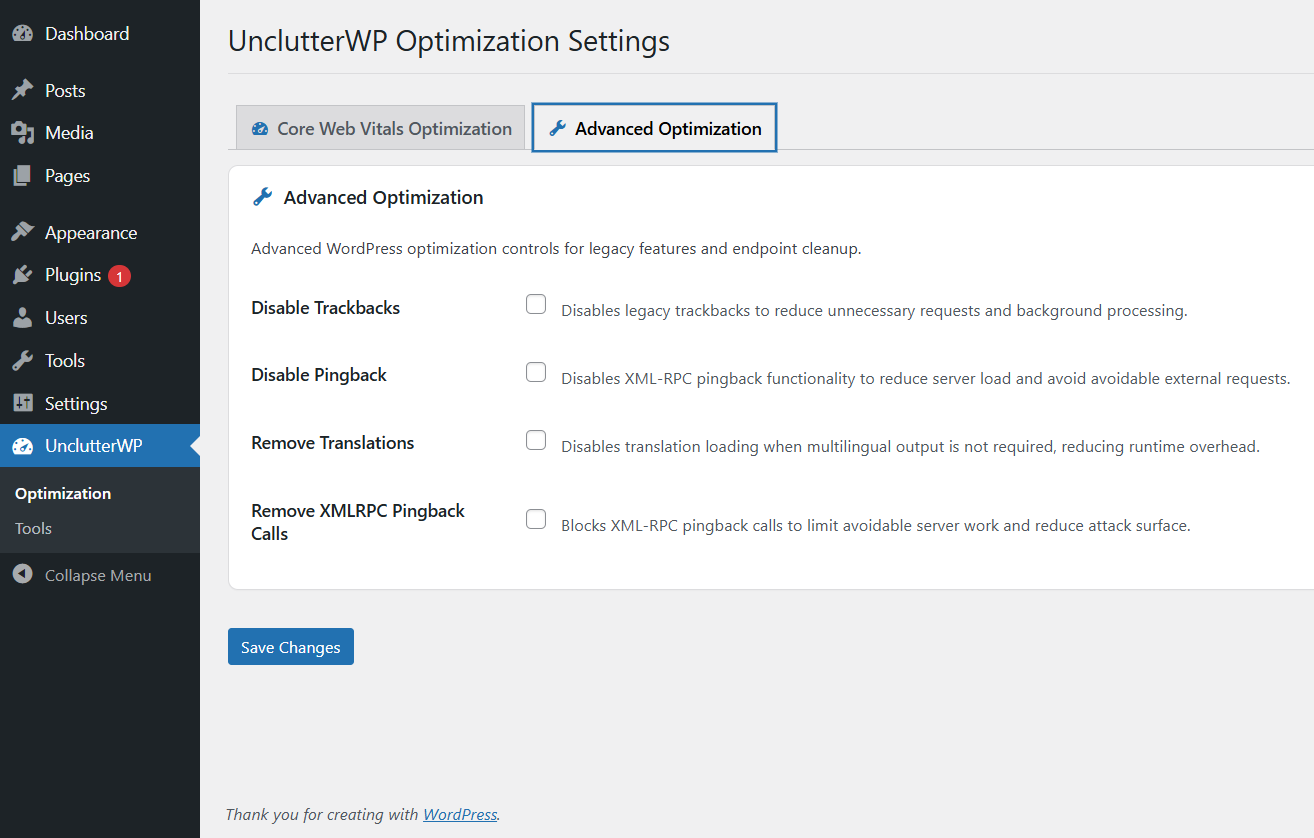The image size is (1314, 838).
Task: Enable the Disable Trackbacks checkbox
Action: (536, 305)
